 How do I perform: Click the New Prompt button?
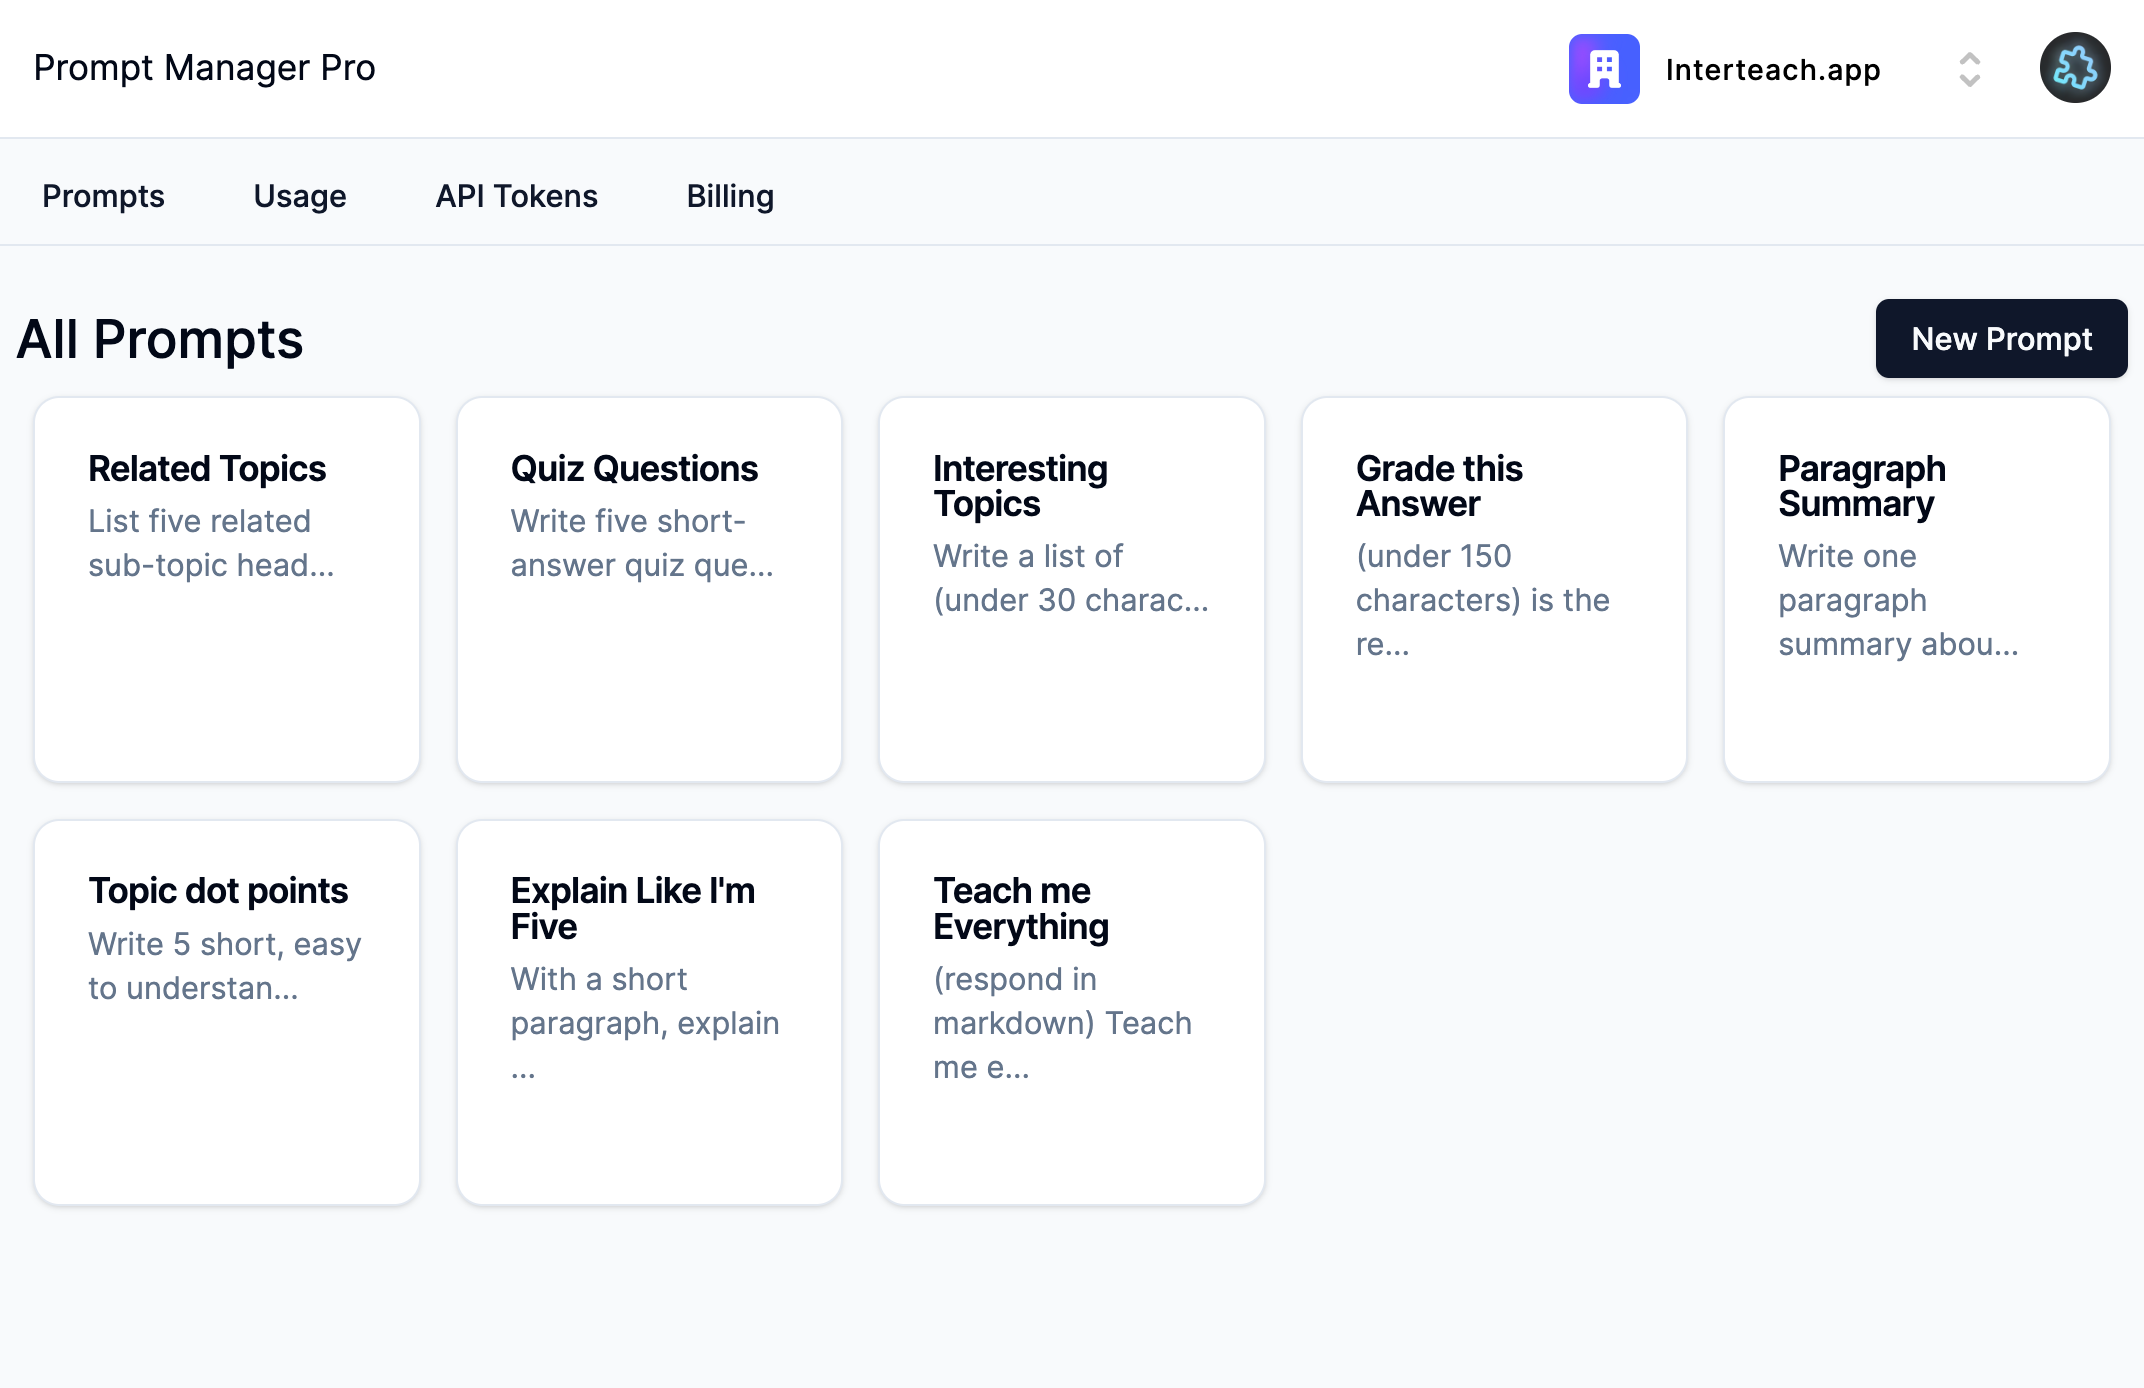click(2001, 339)
